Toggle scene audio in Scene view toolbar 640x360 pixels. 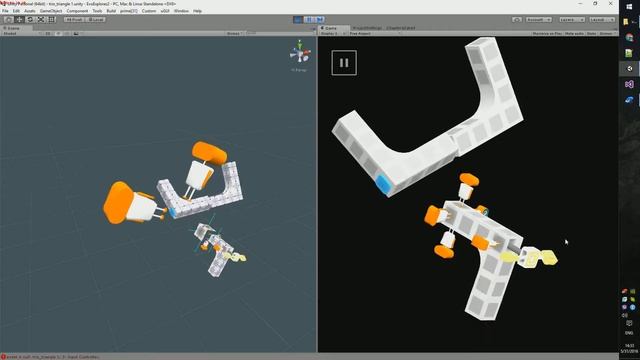coord(67,33)
